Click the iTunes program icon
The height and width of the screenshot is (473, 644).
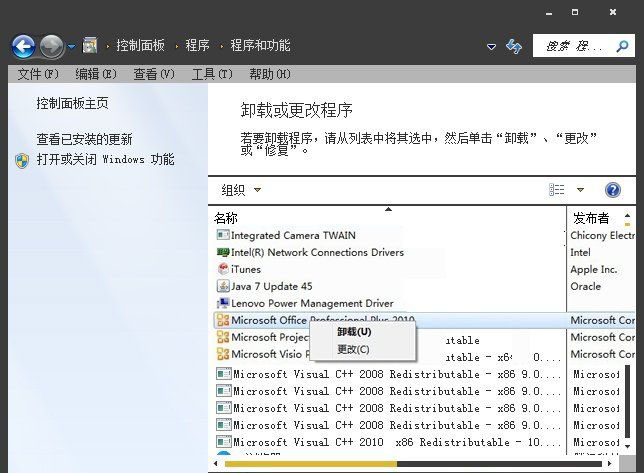(x=223, y=269)
